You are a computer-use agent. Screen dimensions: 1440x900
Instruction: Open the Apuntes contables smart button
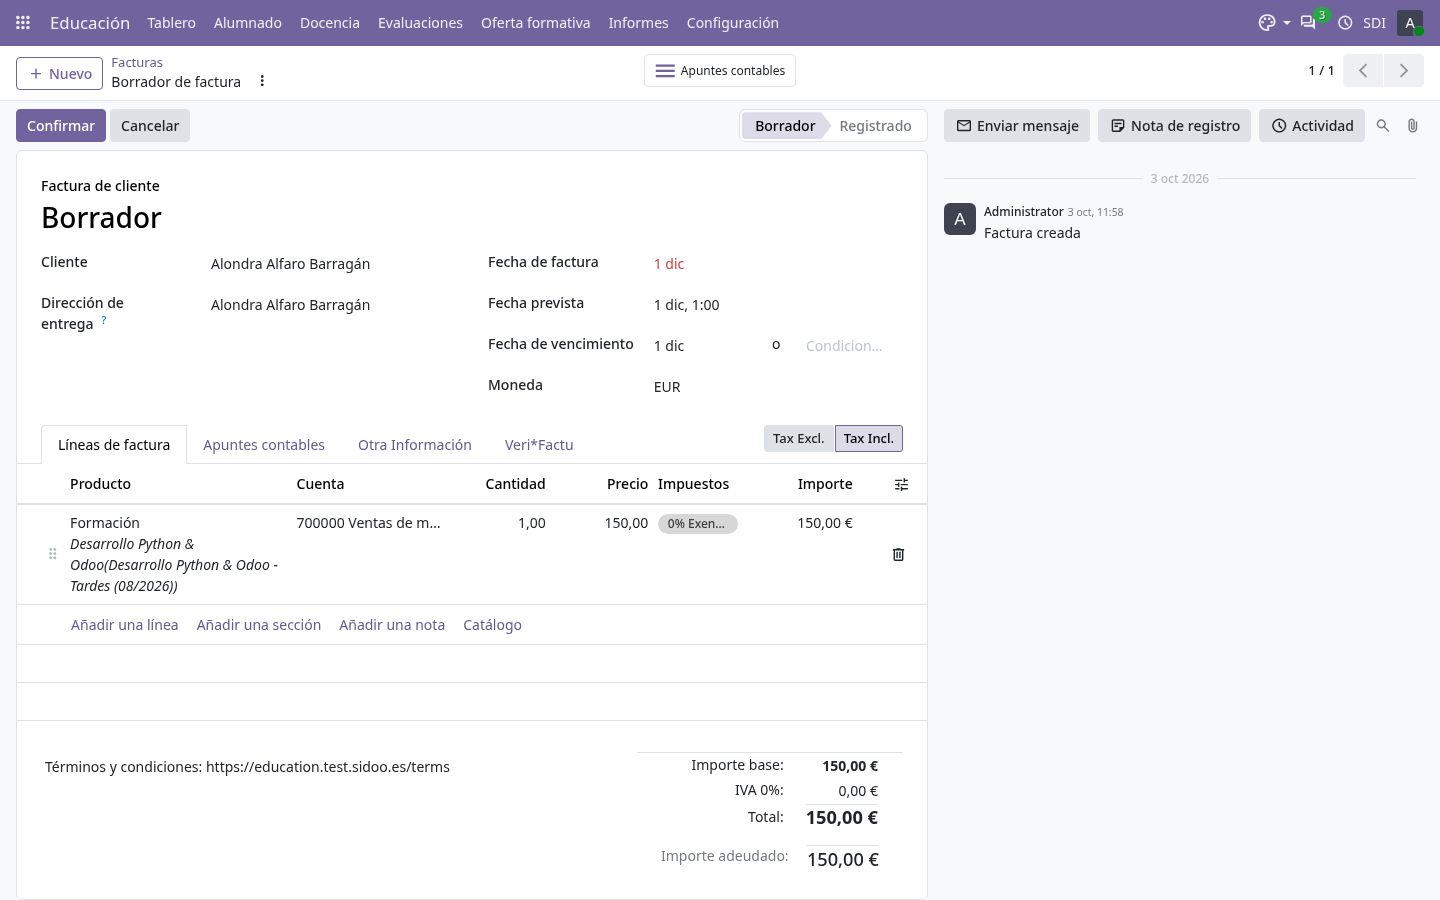[720, 71]
